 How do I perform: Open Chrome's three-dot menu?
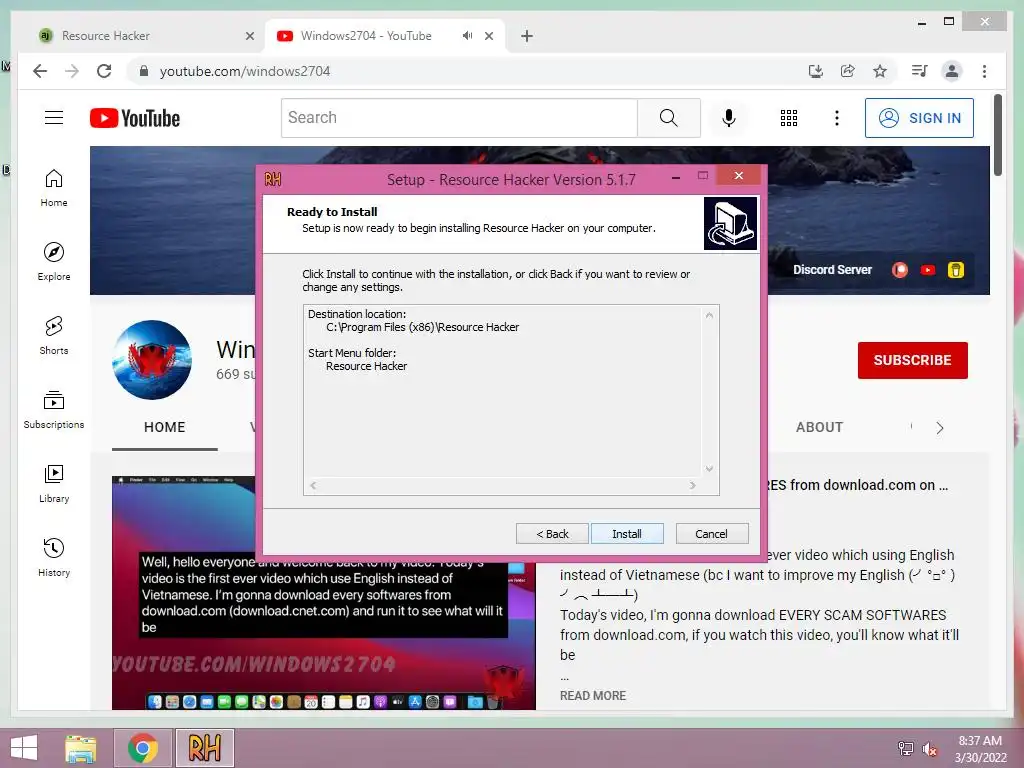984,71
